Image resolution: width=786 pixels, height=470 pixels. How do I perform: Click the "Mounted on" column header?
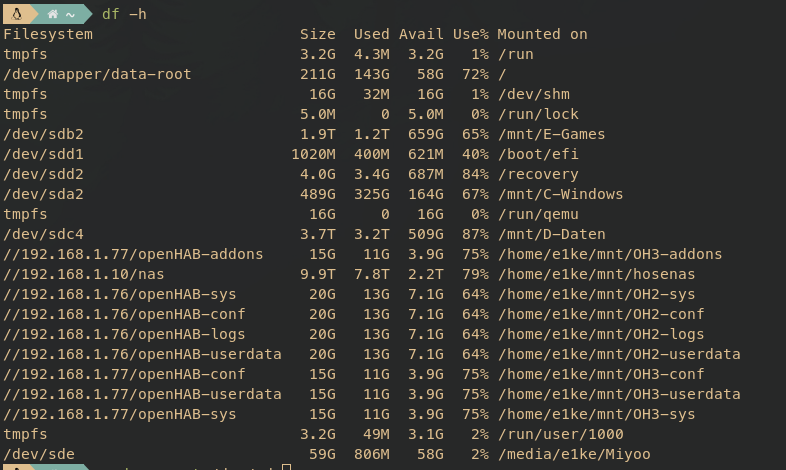[542, 34]
